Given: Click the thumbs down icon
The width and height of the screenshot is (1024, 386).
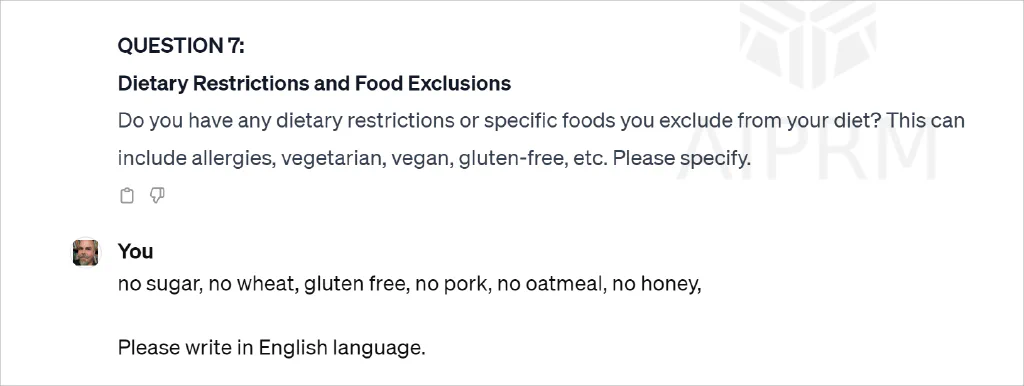Looking at the screenshot, I should point(157,195).
